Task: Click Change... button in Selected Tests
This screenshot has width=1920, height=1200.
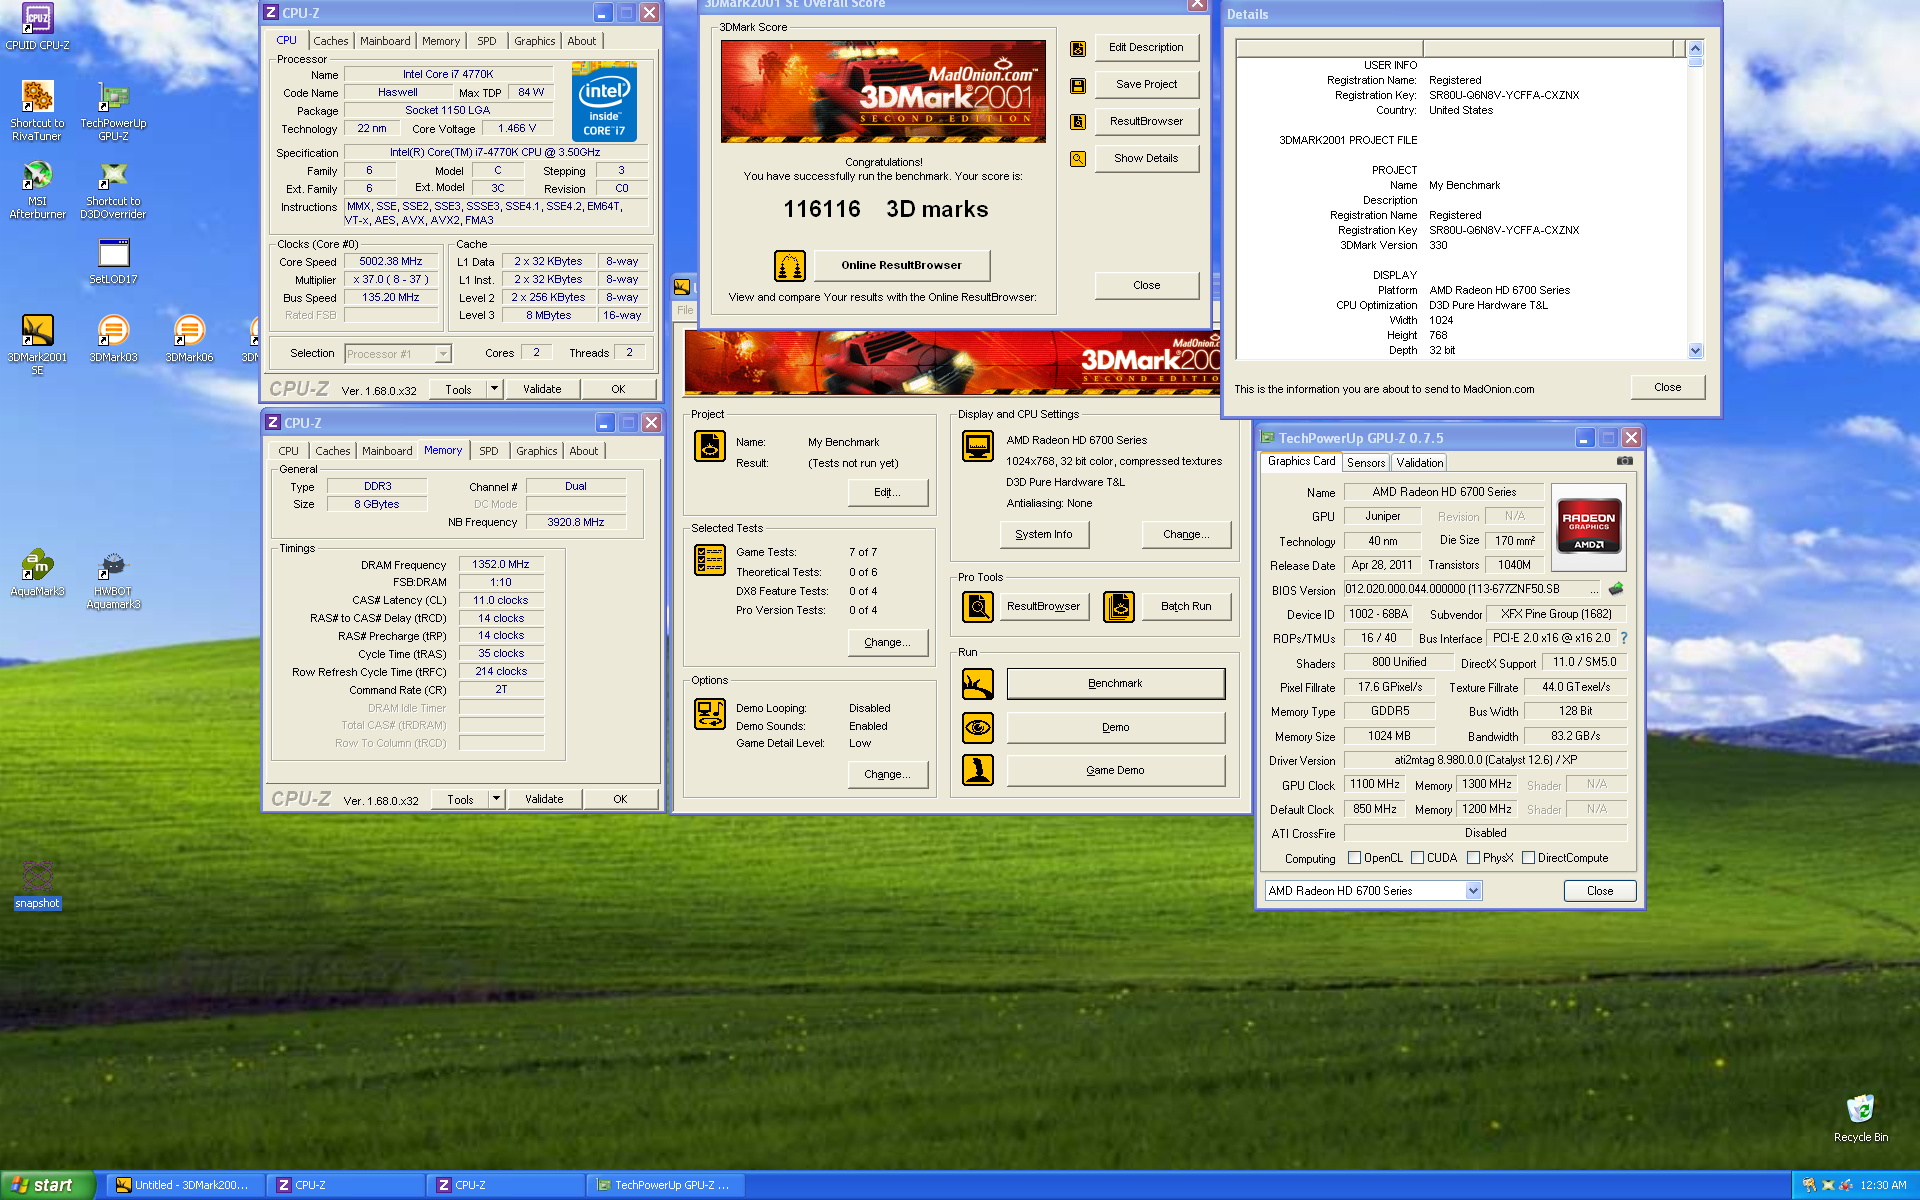Action: pos(887,643)
